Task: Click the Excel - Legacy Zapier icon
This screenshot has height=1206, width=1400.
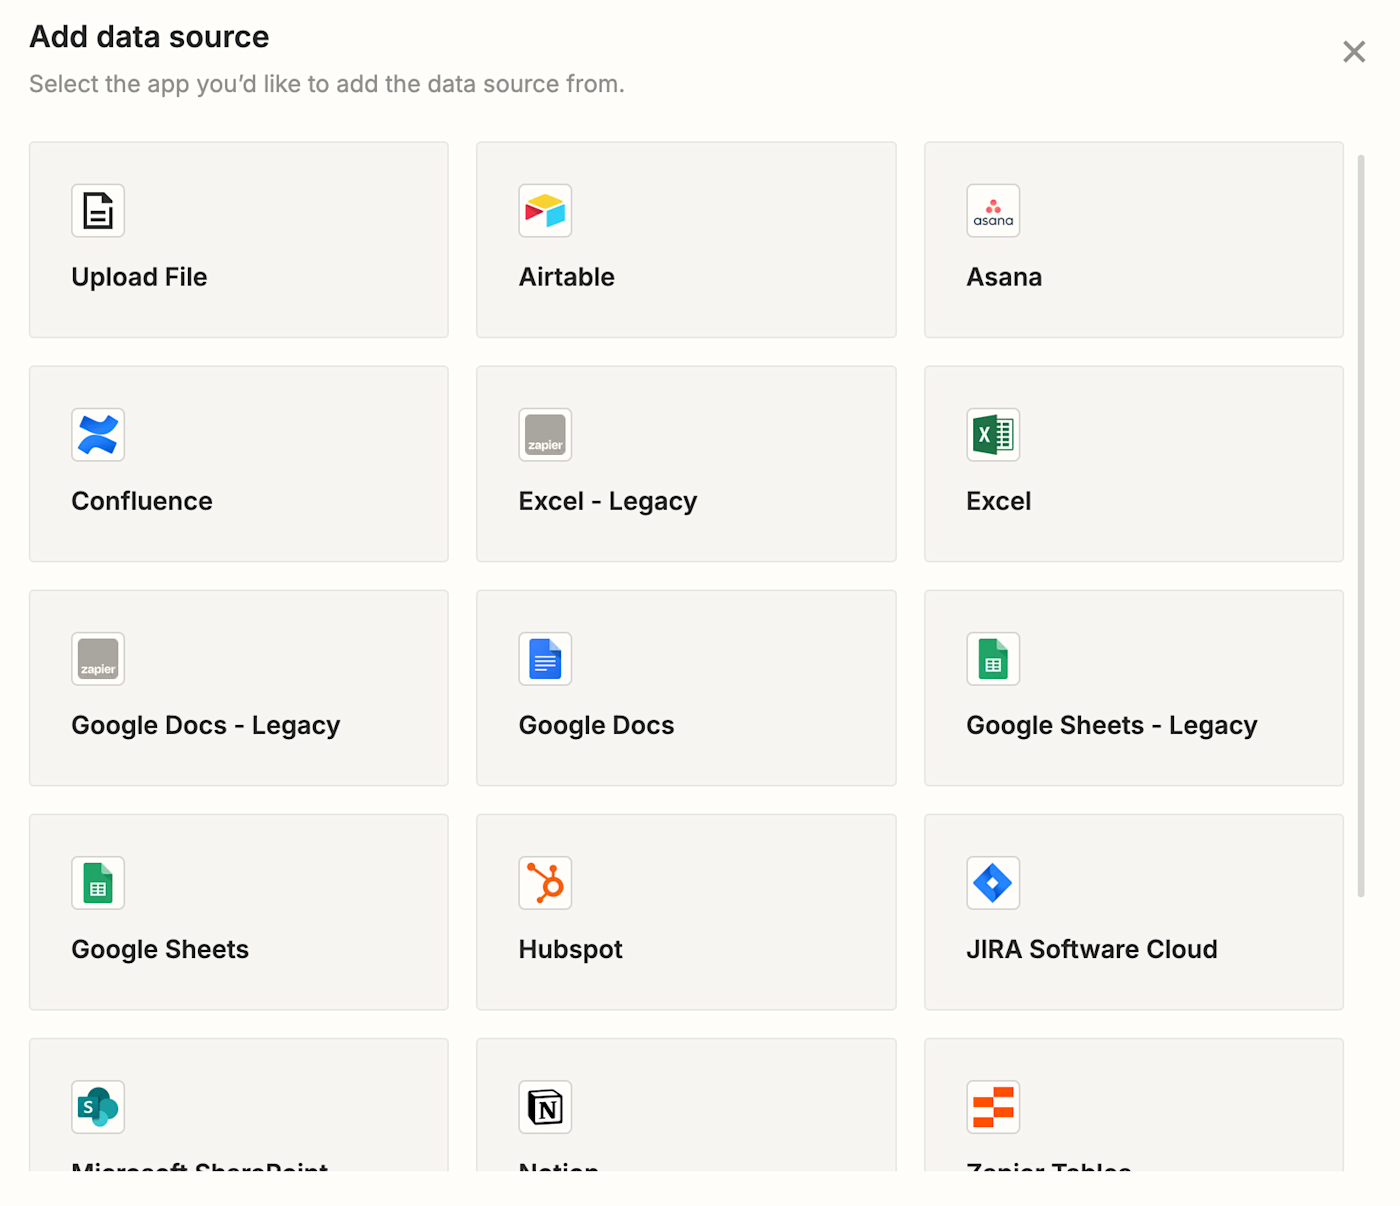Action: (x=545, y=434)
